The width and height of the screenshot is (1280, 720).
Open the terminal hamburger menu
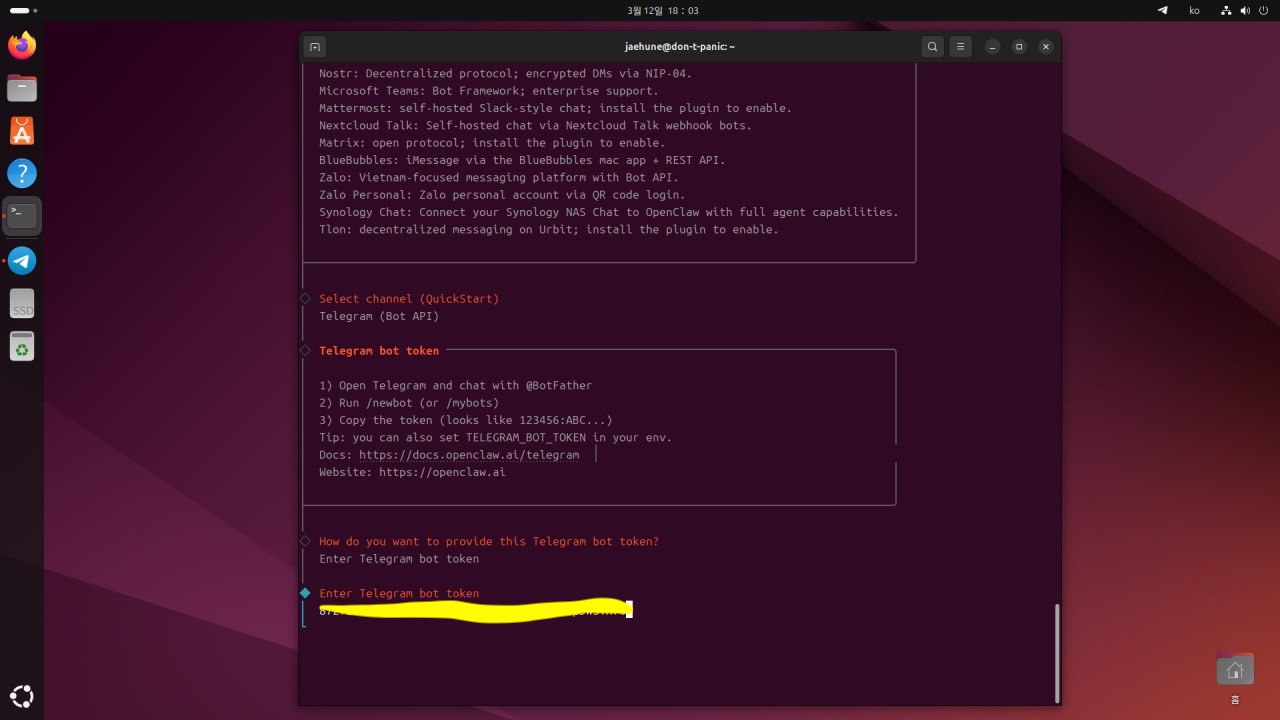click(x=960, y=47)
